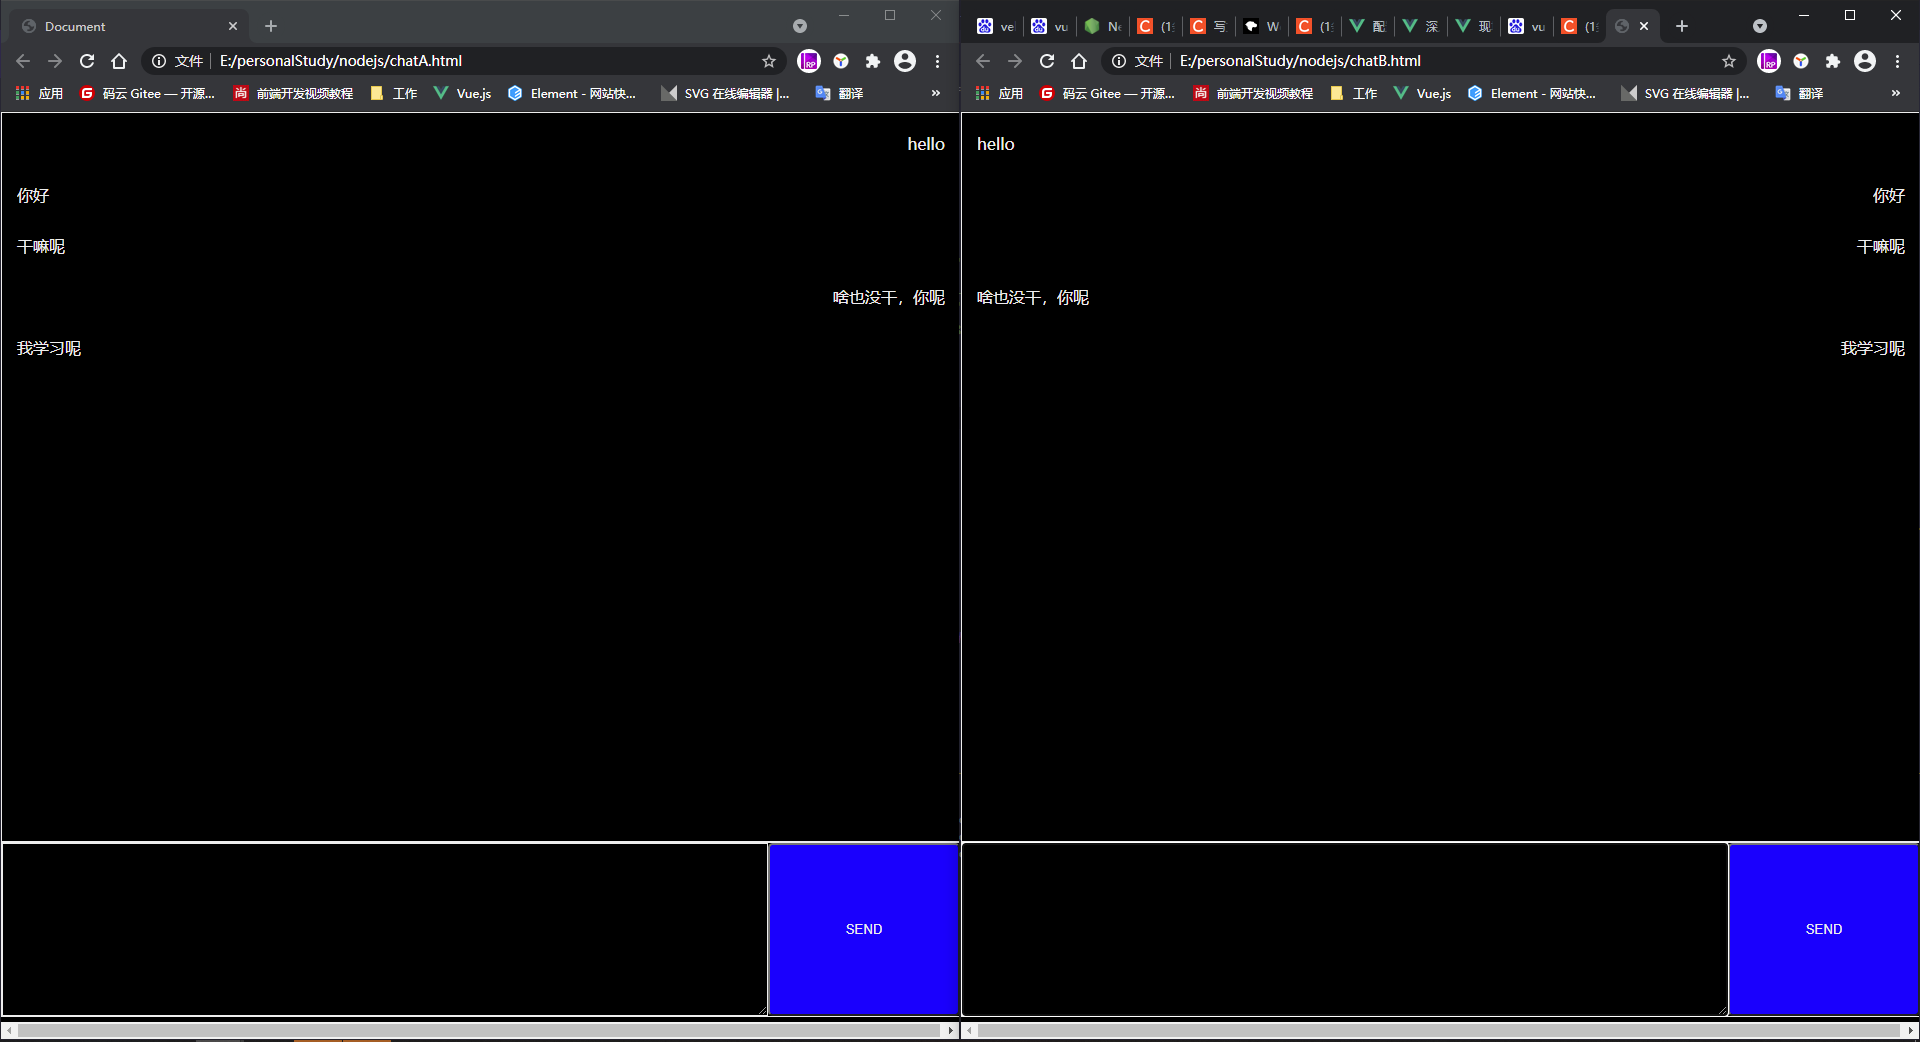Click left scroll arrow in chatB window
This screenshot has height=1042, width=1920.
tap(969, 1030)
